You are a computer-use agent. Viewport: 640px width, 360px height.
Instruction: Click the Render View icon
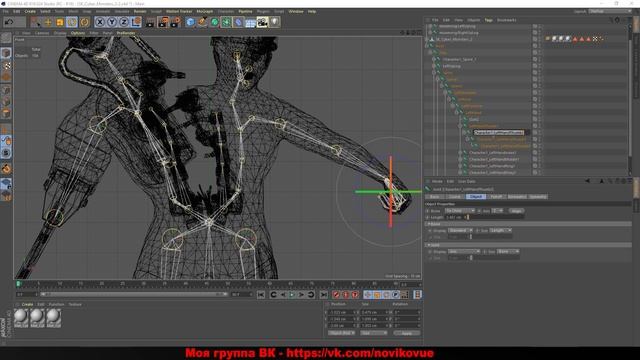(151, 22)
